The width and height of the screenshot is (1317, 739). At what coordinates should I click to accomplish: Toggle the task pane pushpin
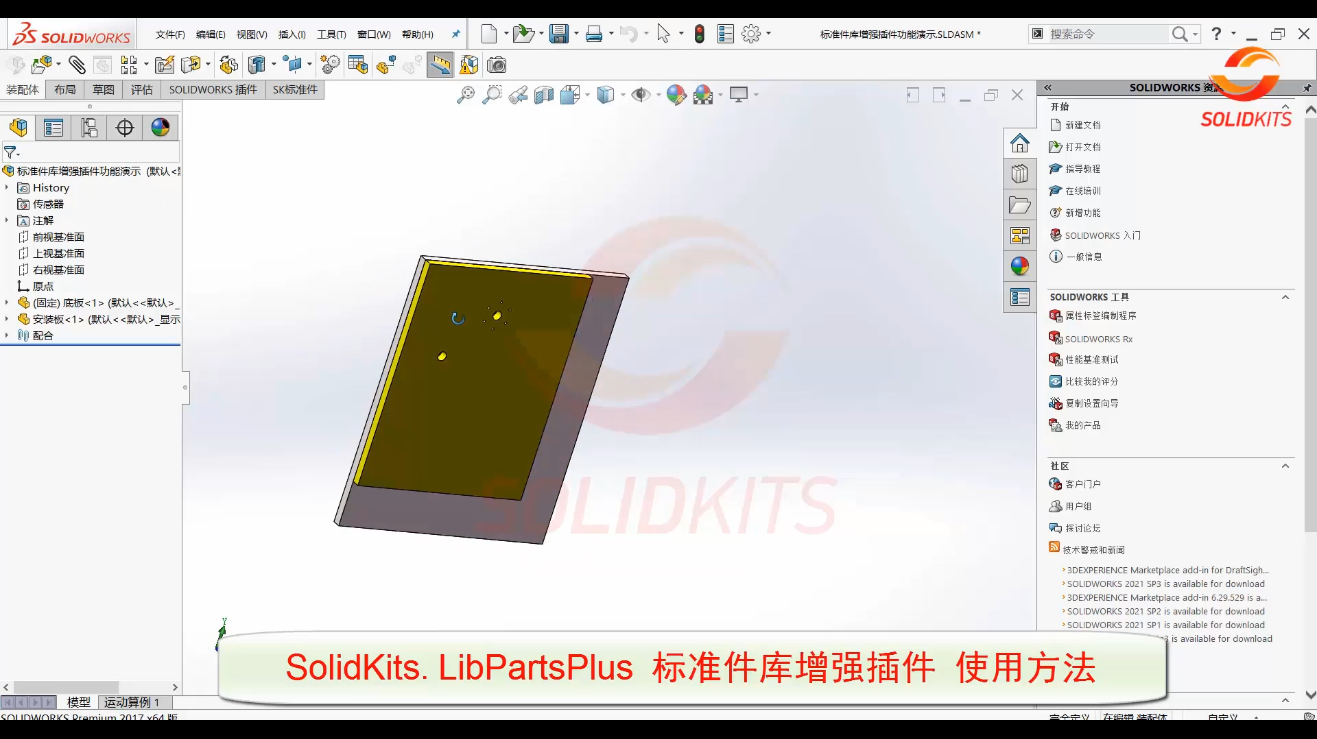click(x=1306, y=88)
